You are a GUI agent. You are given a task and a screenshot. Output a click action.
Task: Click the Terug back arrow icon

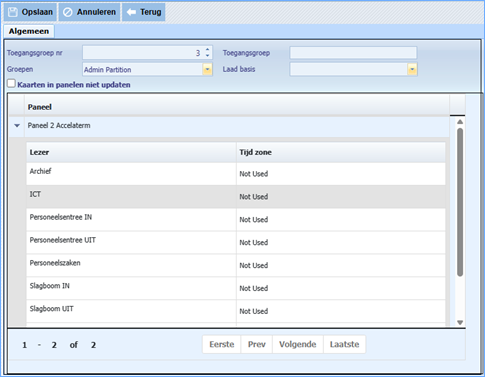tap(131, 12)
